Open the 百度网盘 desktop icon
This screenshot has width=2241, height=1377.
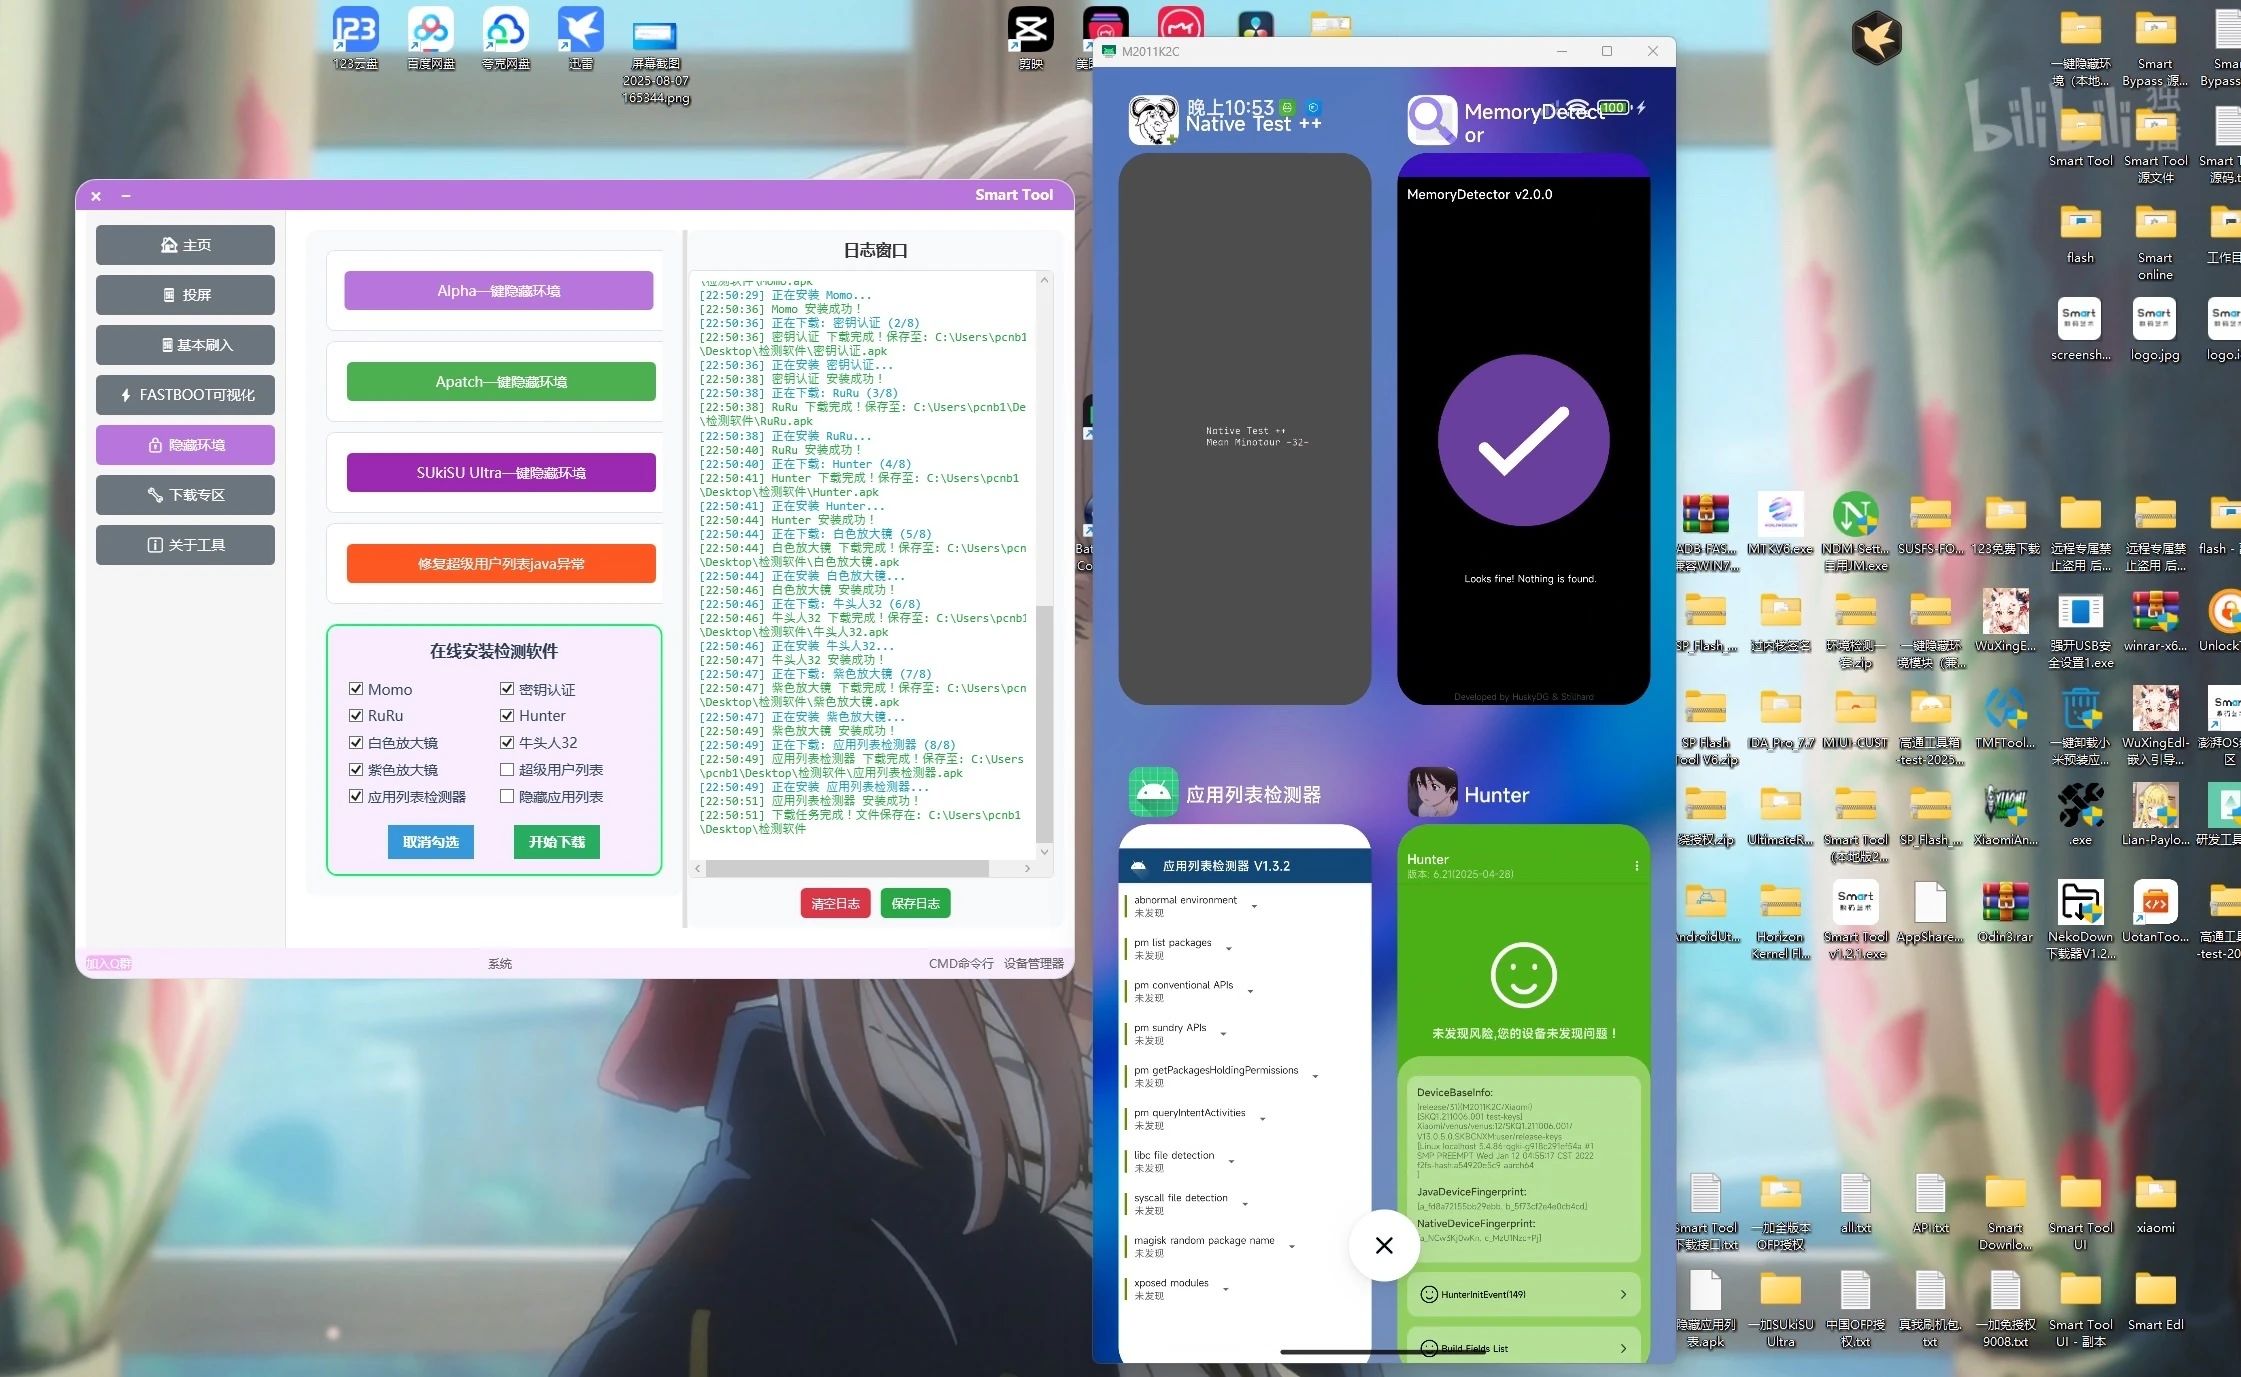pos(431,38)
